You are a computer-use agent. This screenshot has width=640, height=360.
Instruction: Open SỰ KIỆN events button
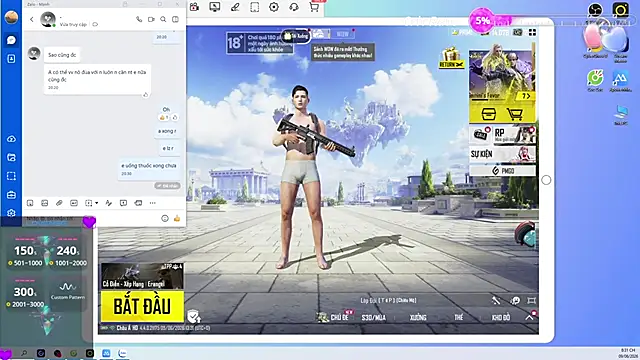[x=502, y=154]
